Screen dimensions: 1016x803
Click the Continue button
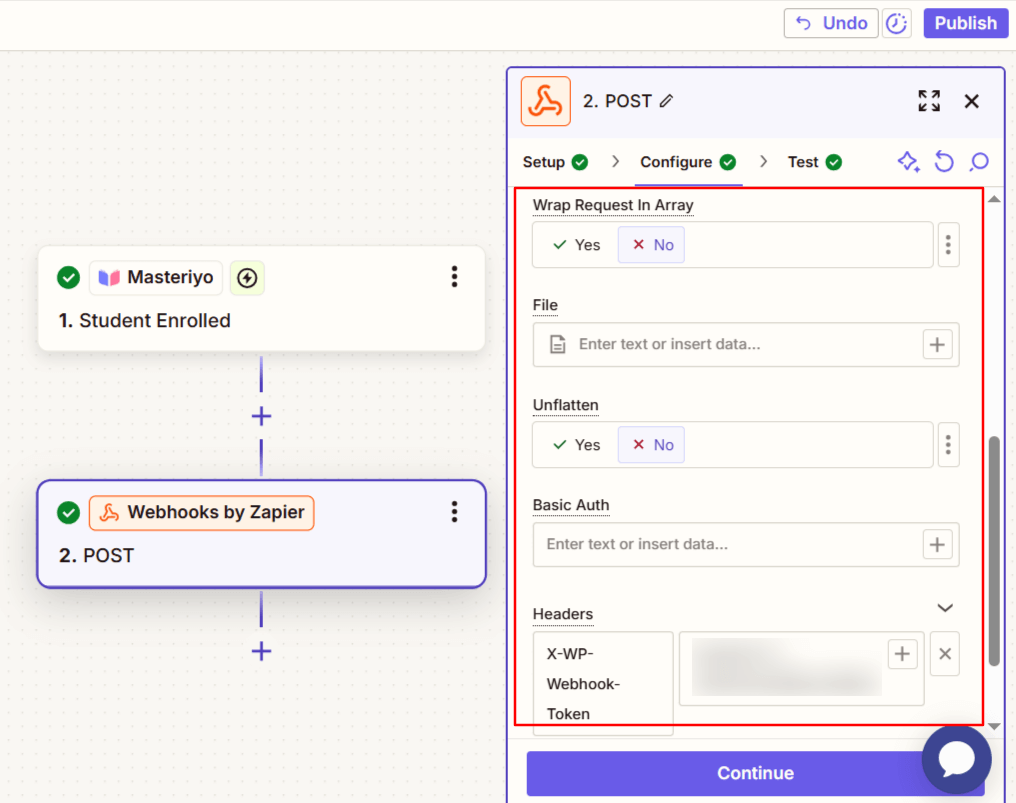point(756,773)
